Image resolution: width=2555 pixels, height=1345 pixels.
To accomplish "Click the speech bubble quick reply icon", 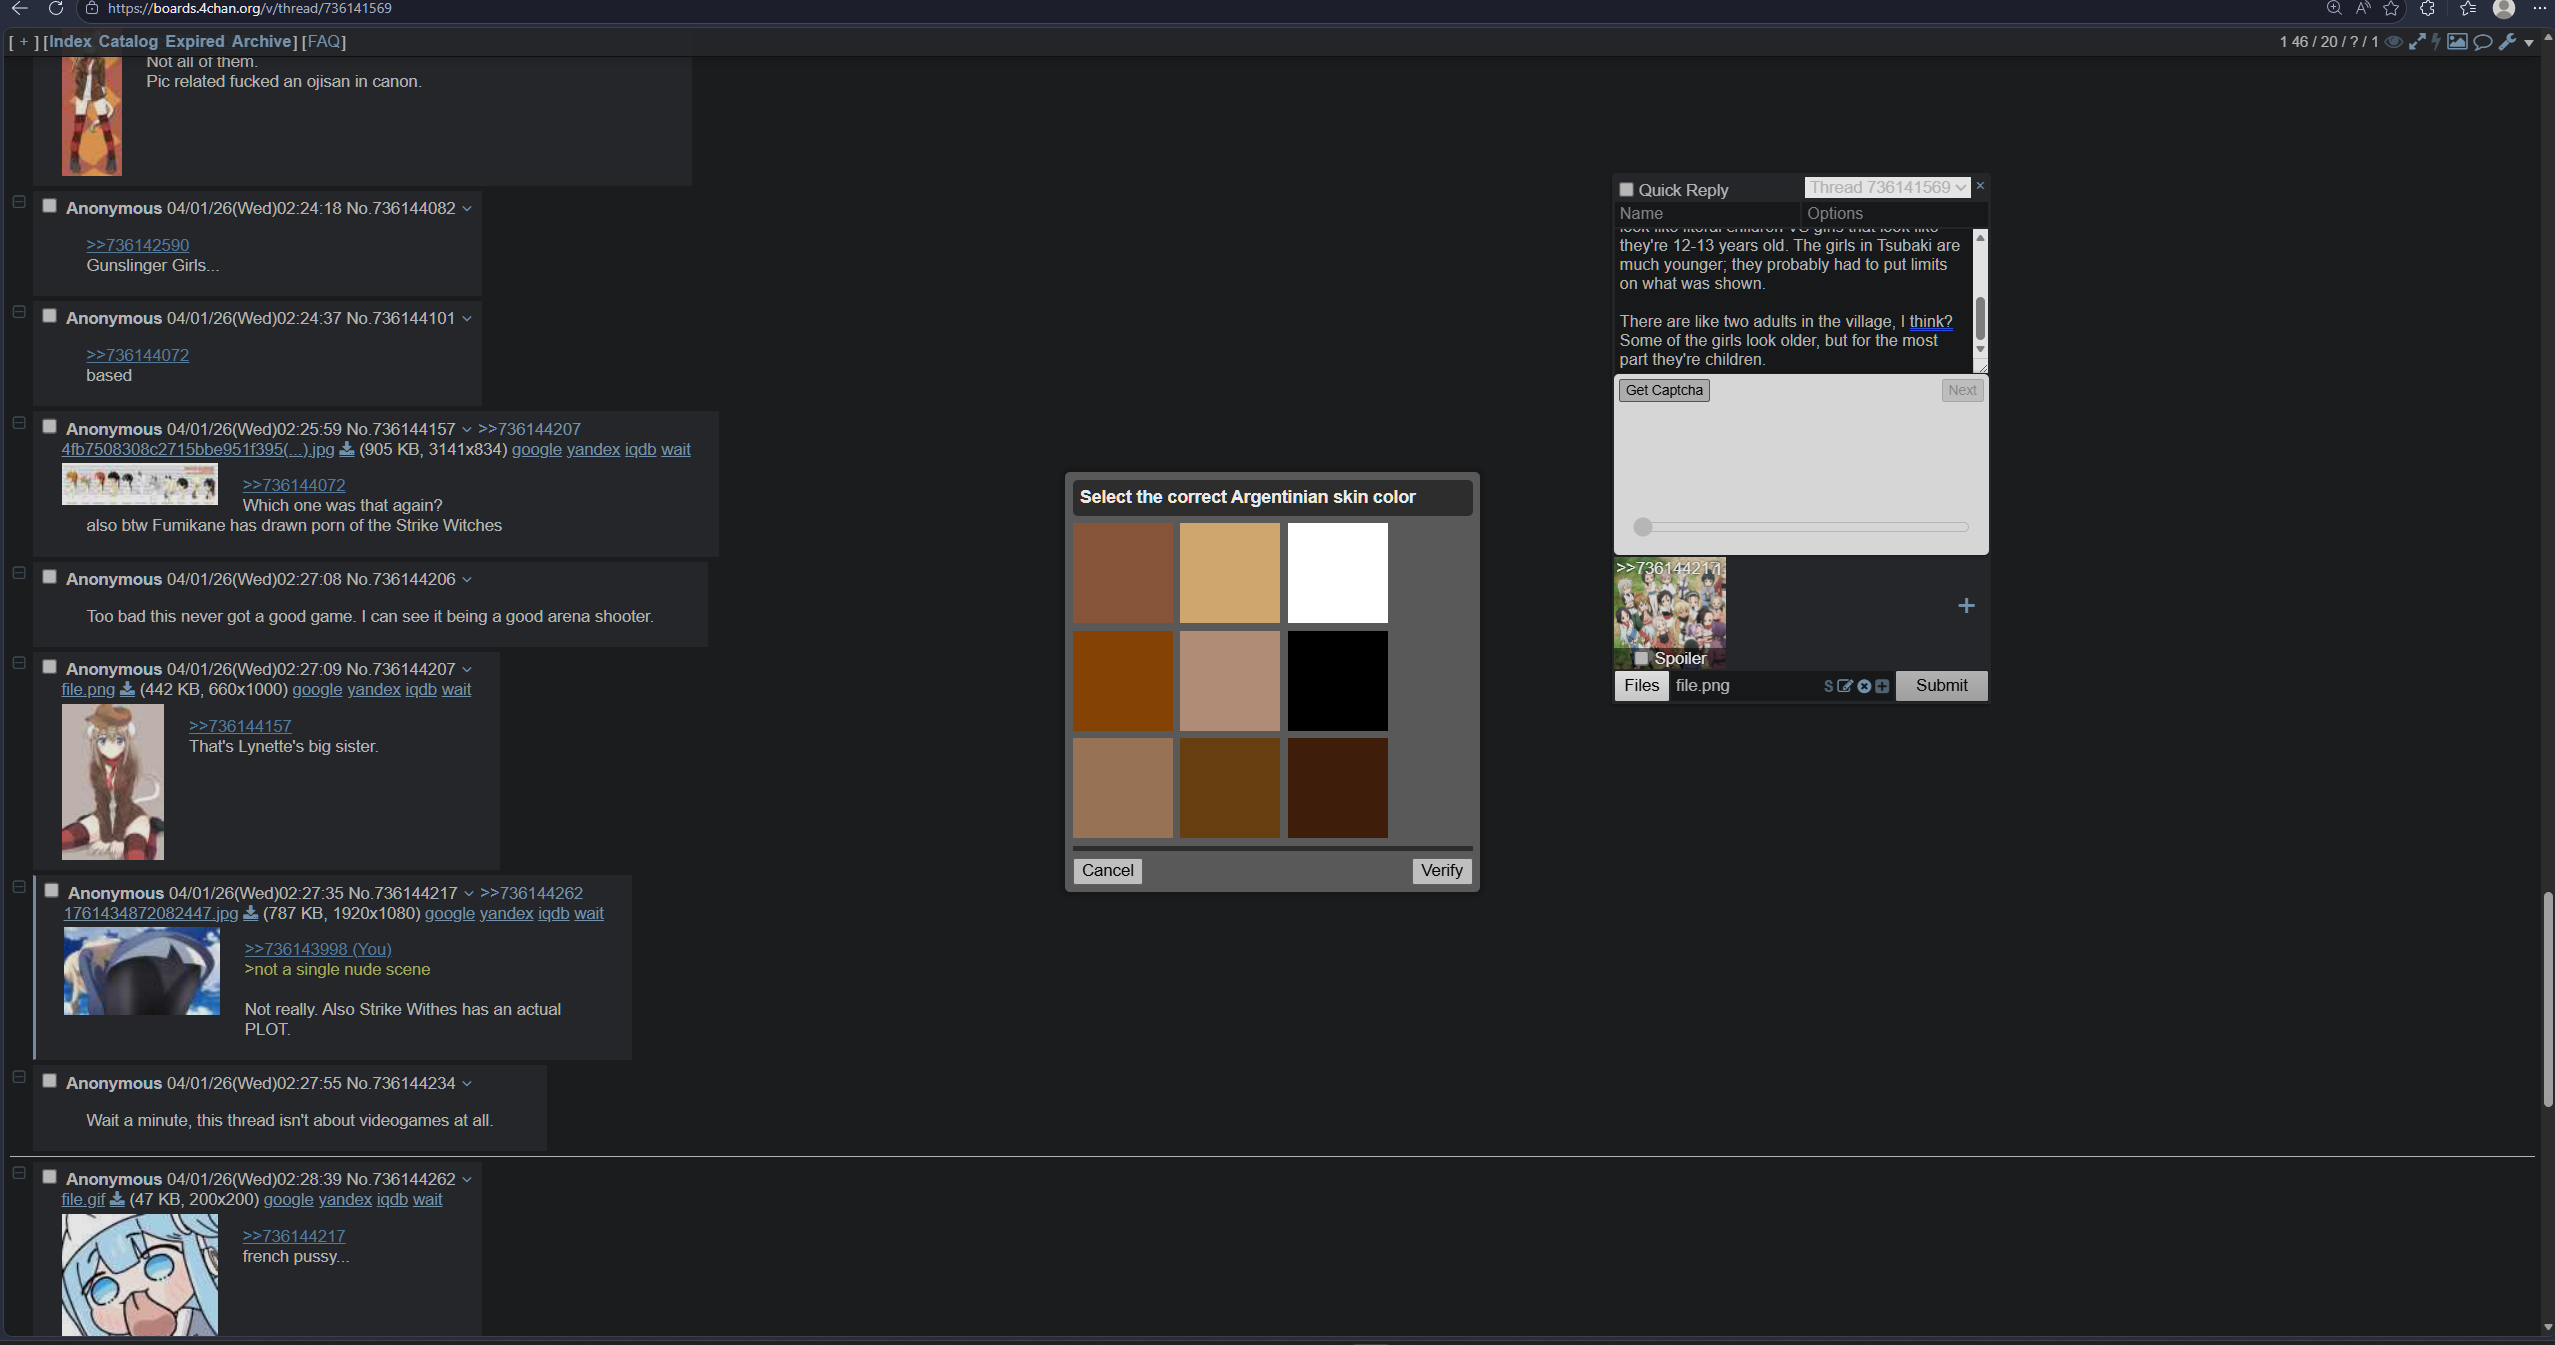I will [2482, 42].
